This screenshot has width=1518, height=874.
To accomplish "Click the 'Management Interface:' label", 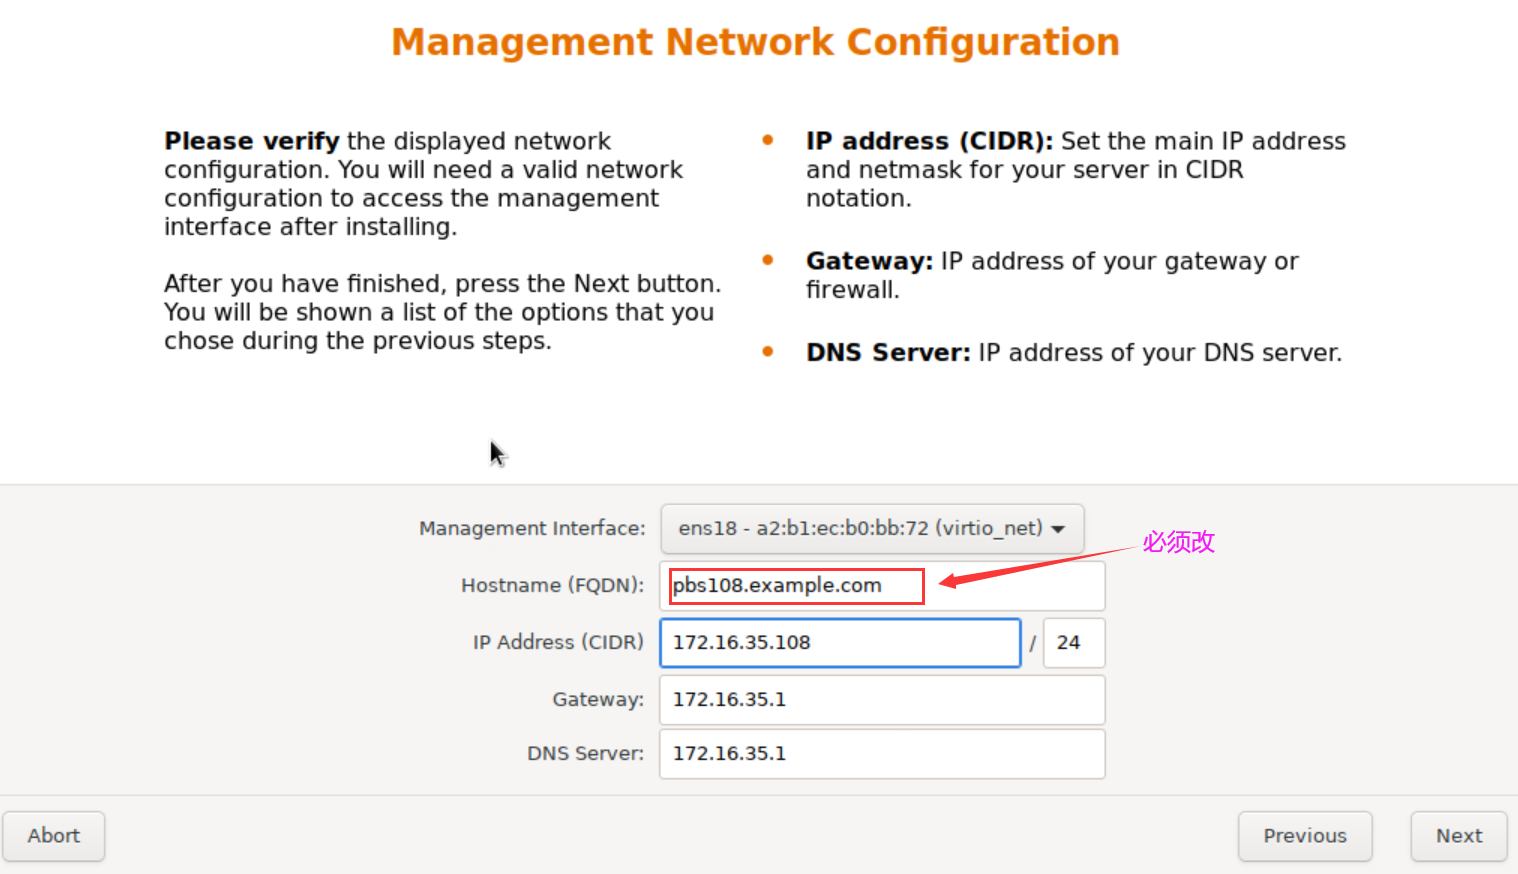I will [532, 528].
